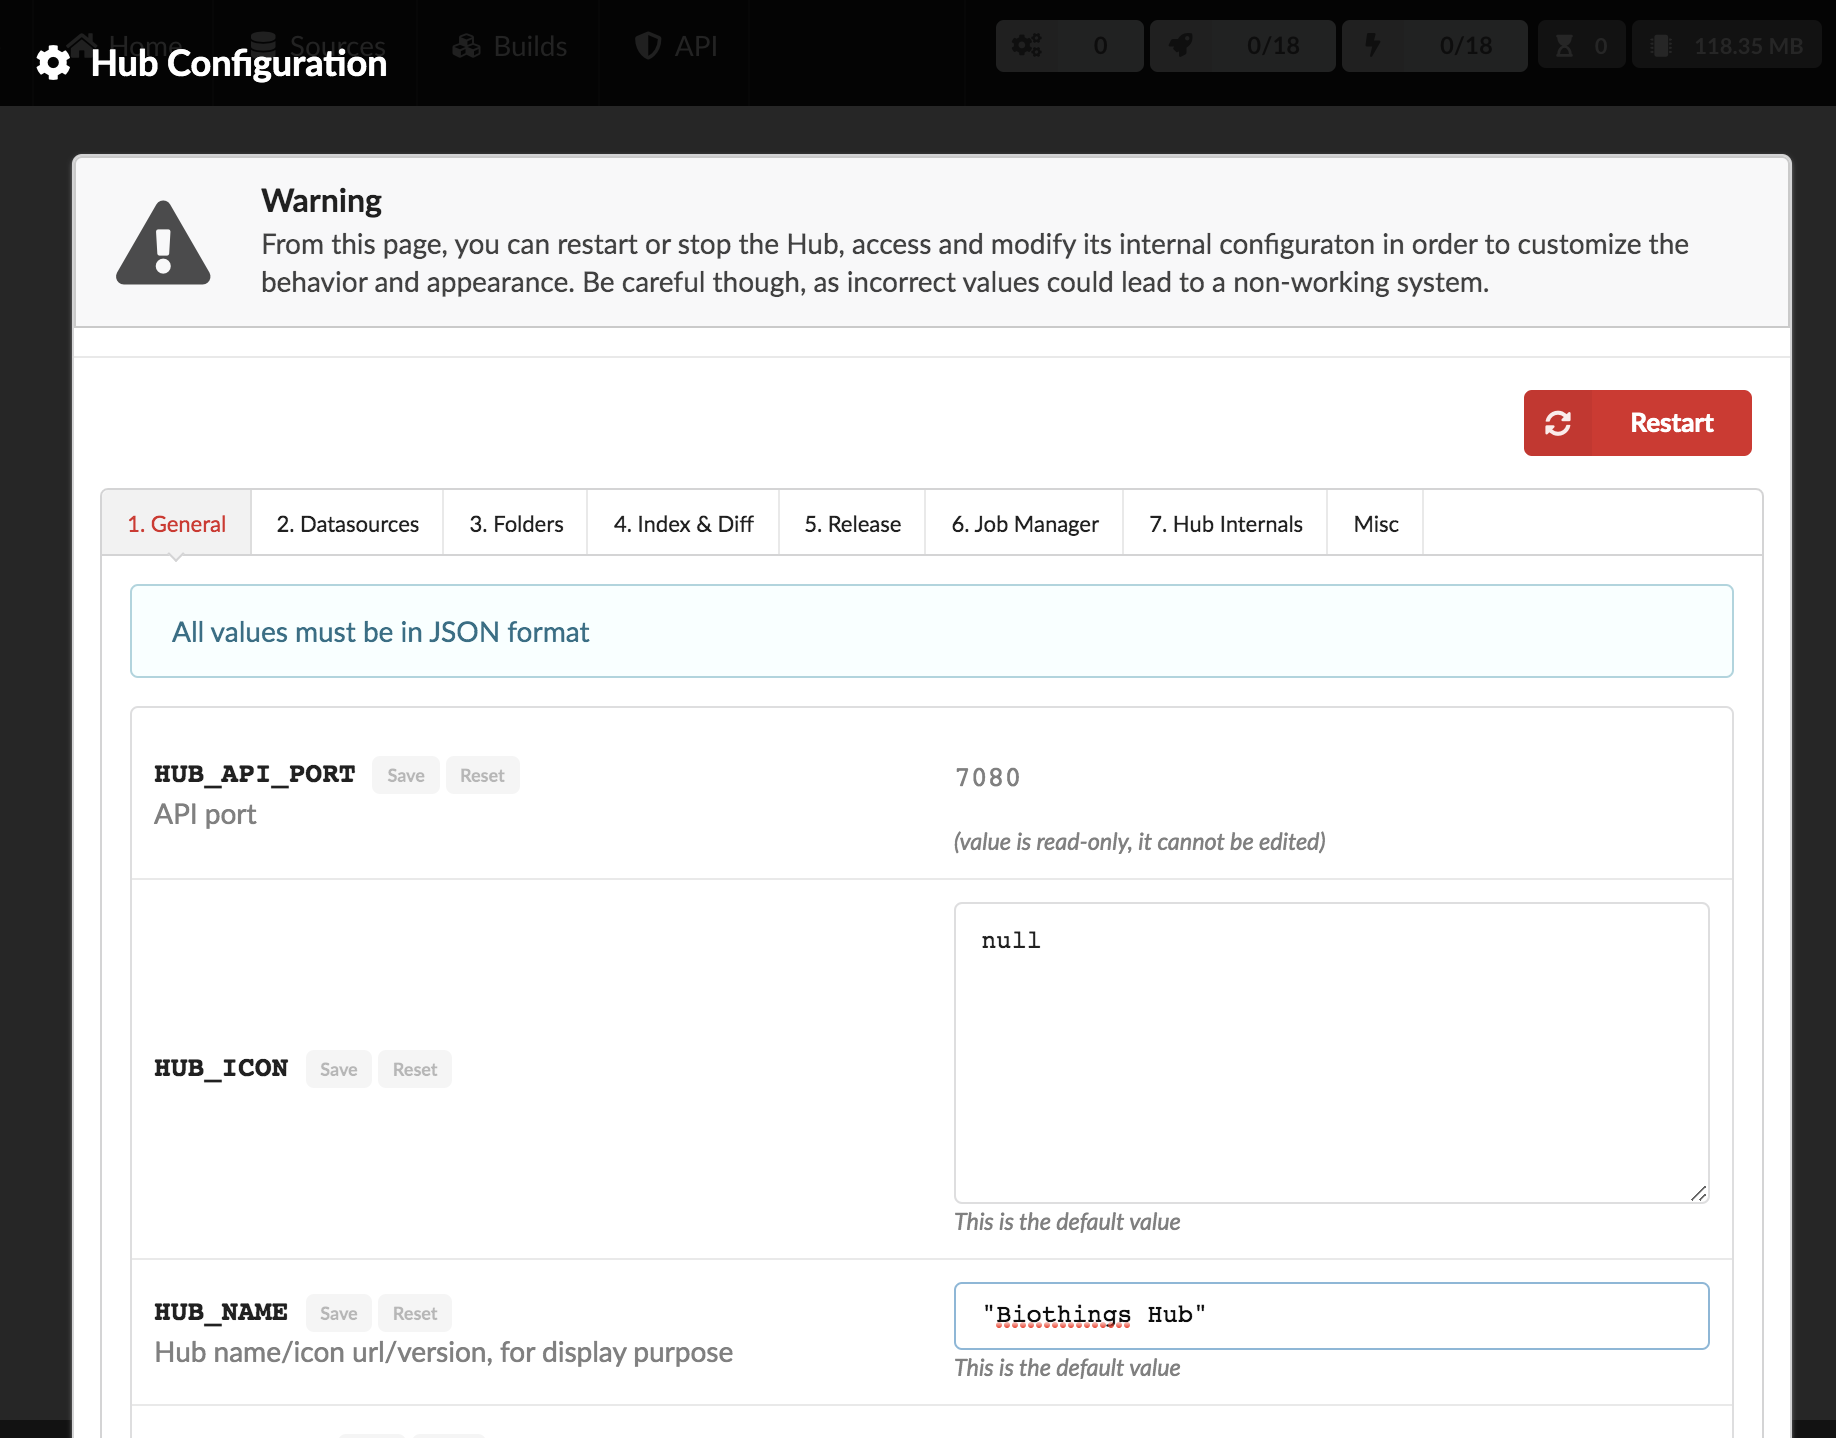Image resolution: width=1836 pixels, height=1438 pixels.
Task: Click Reset next to HUB_ICON
Action: pos(414,1069)
